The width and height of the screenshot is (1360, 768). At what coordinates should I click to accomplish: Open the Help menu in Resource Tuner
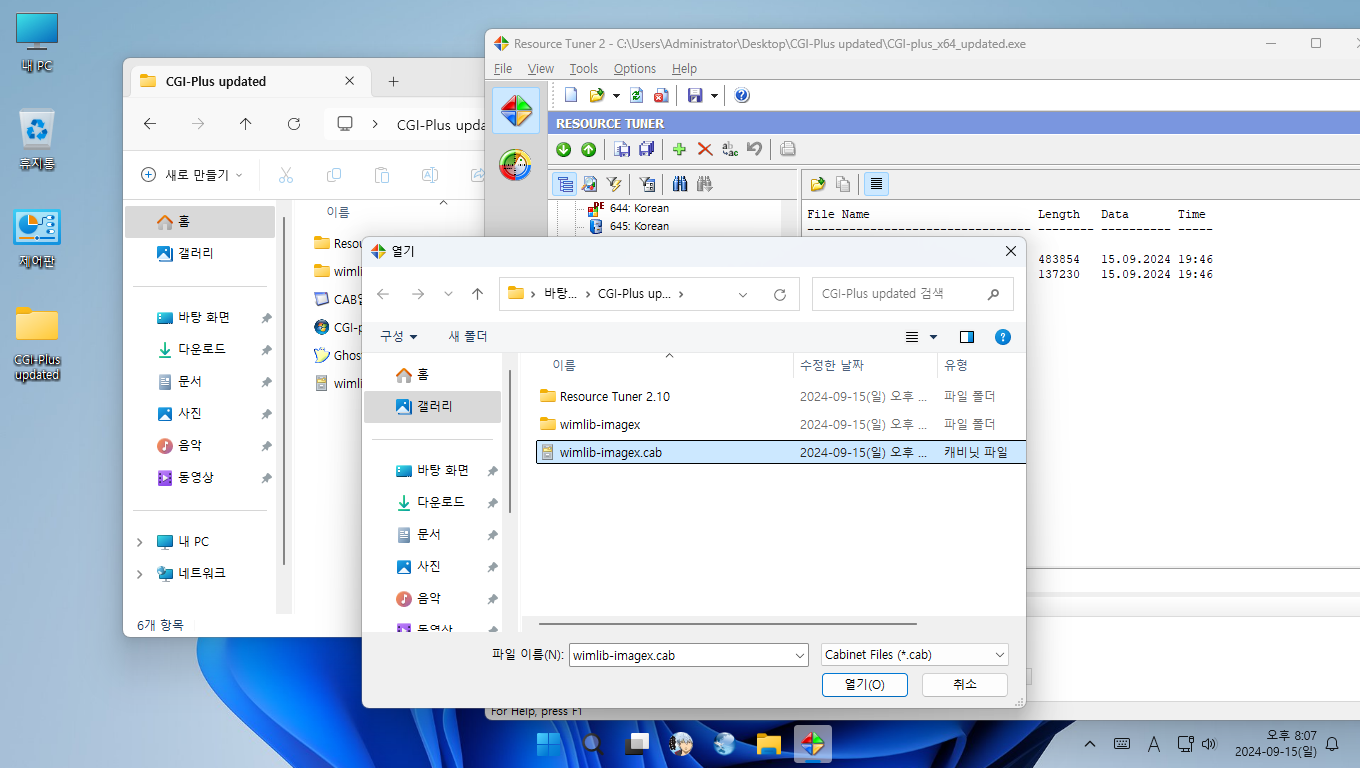684,69
